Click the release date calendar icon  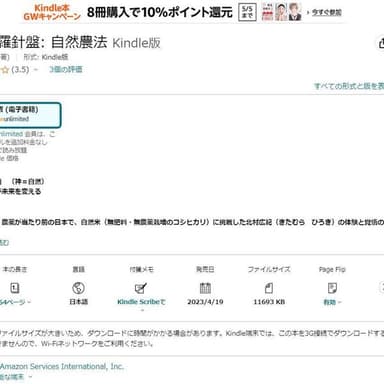click(x=205, y=288)
